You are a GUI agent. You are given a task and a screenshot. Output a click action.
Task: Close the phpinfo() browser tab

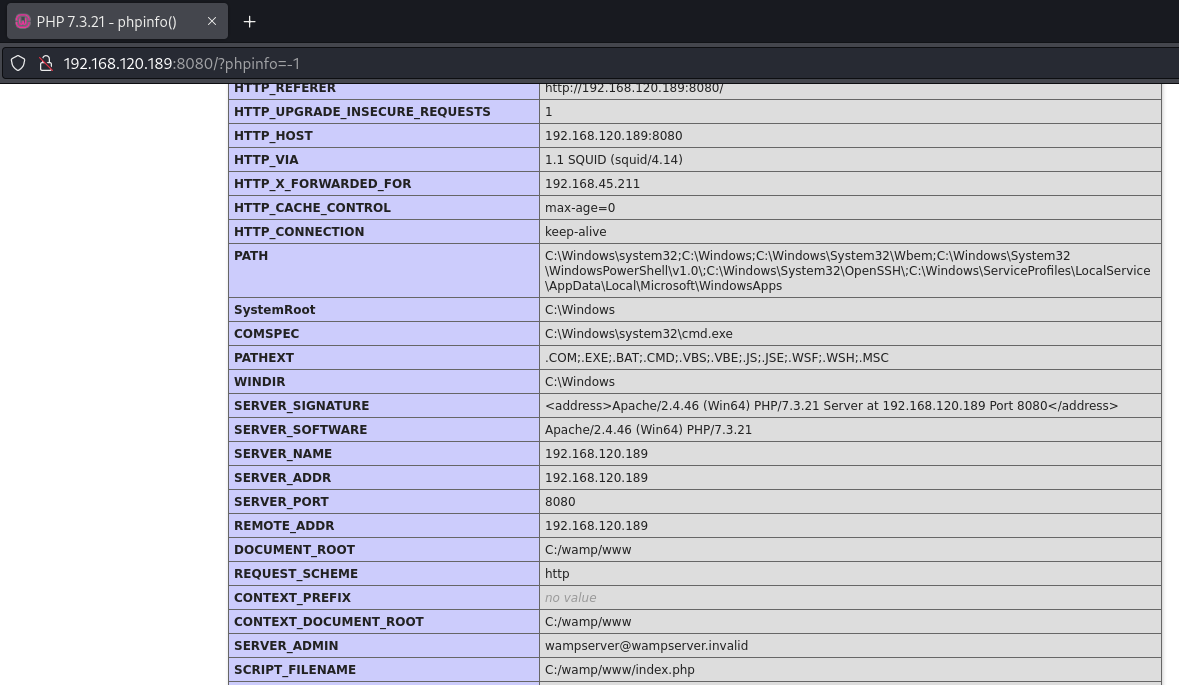click(x=212, y=21)
